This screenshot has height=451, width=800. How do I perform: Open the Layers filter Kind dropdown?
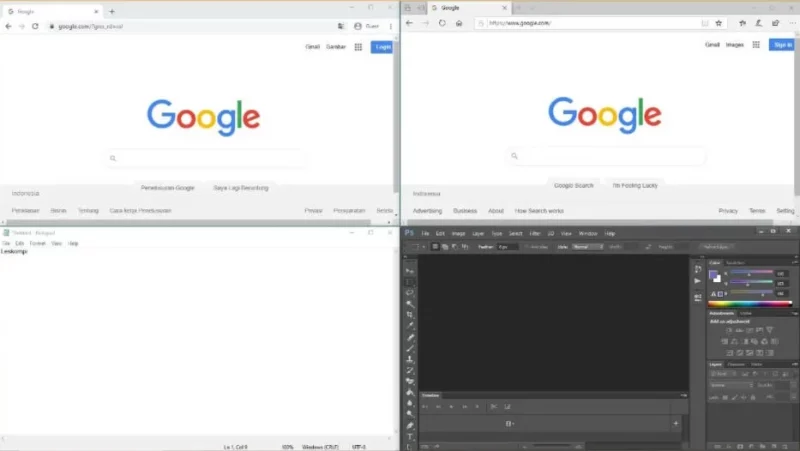point(721,374)
